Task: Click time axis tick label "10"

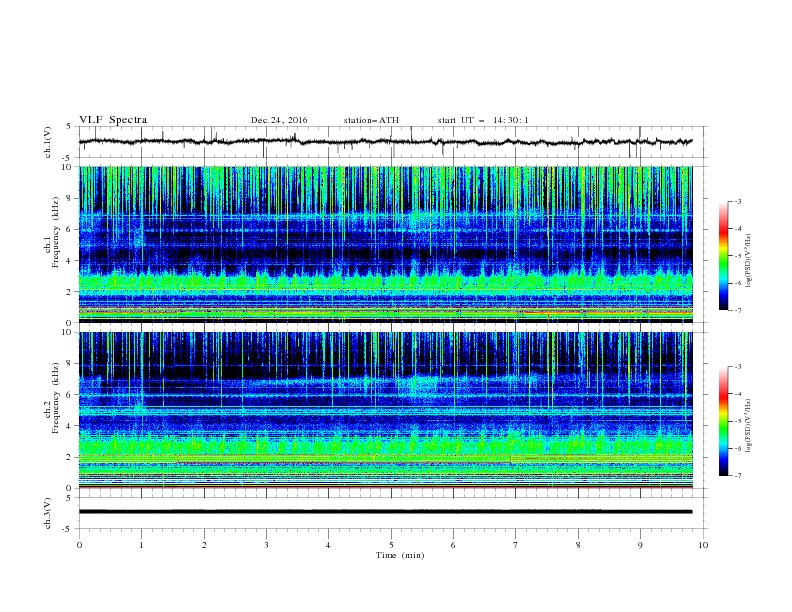Action: 703,545
